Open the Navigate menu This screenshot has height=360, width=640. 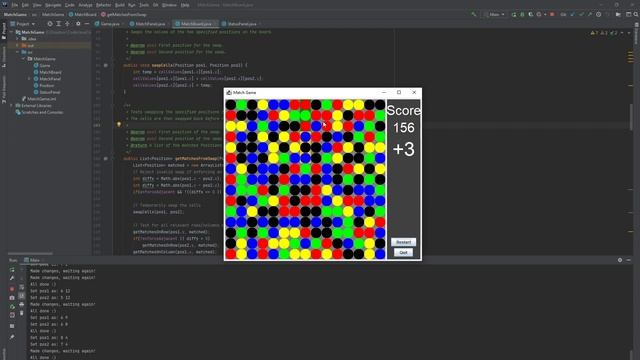tap(53, 5)
